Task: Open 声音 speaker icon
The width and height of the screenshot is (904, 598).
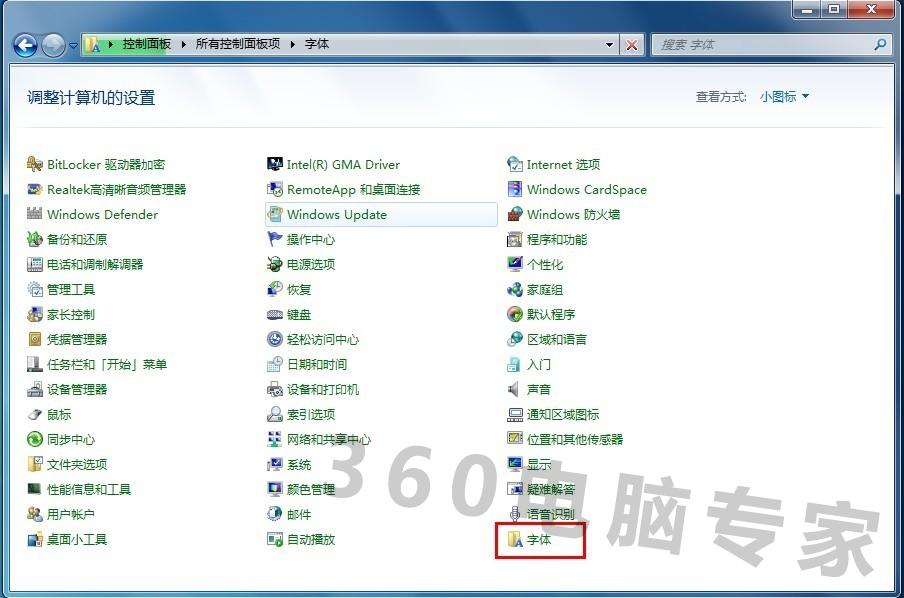Action: point(513,389)
